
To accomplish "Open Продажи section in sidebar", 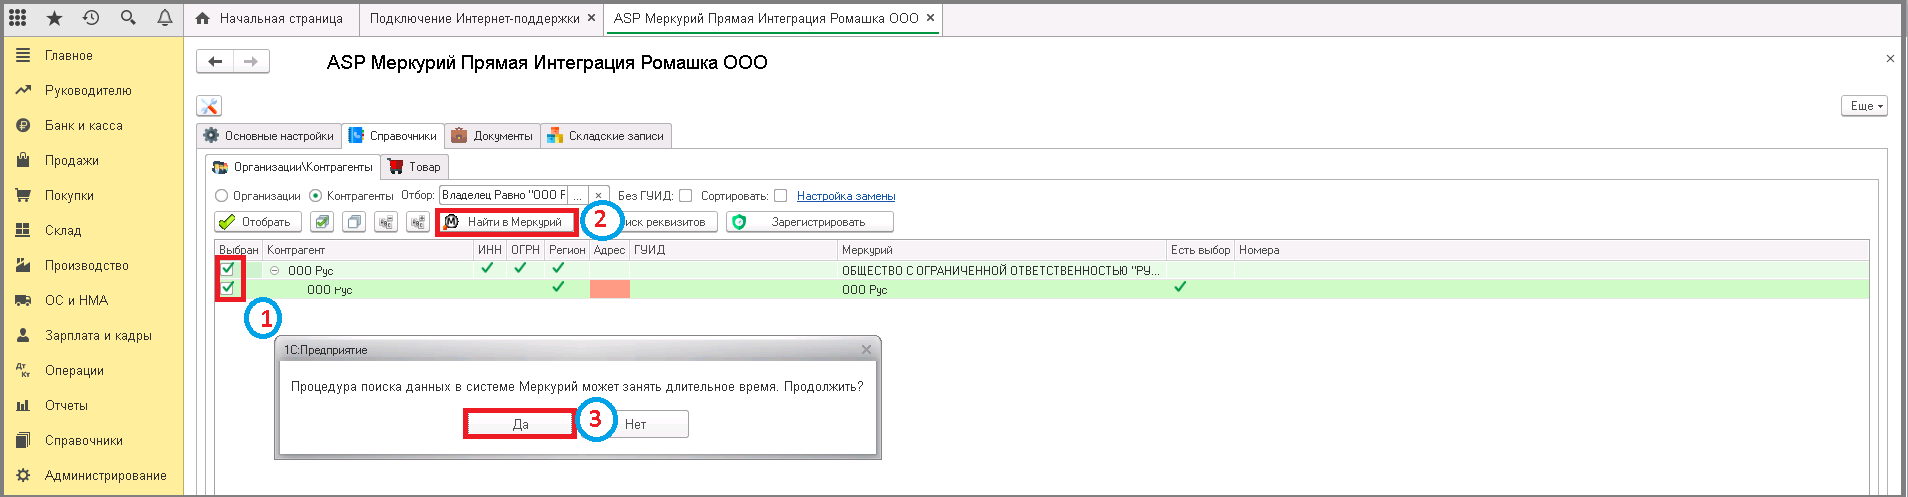I will (93, 161).
